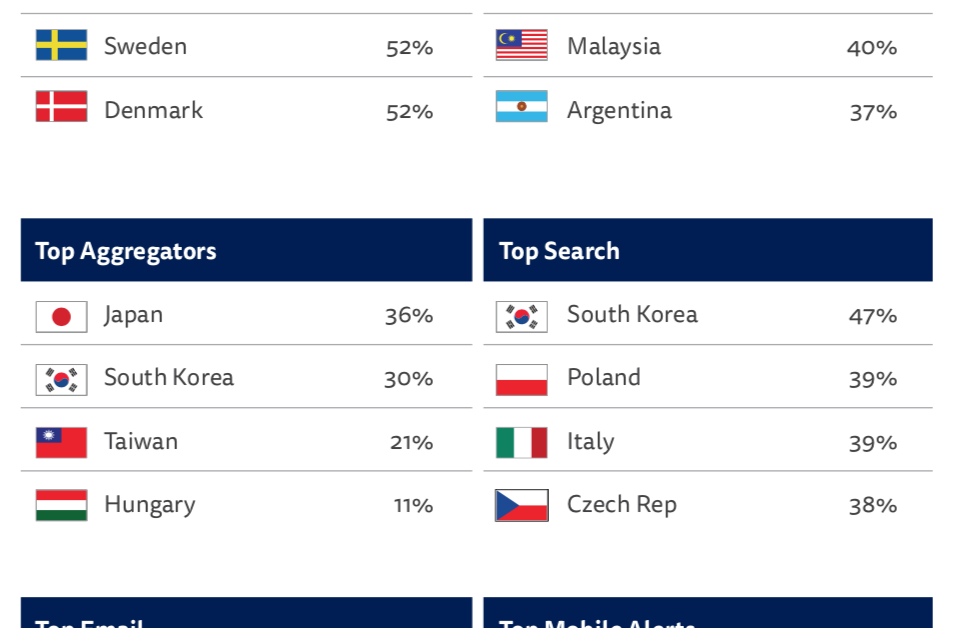Select the Top Search header
The image size is (958, 628).
click(708, 250)
